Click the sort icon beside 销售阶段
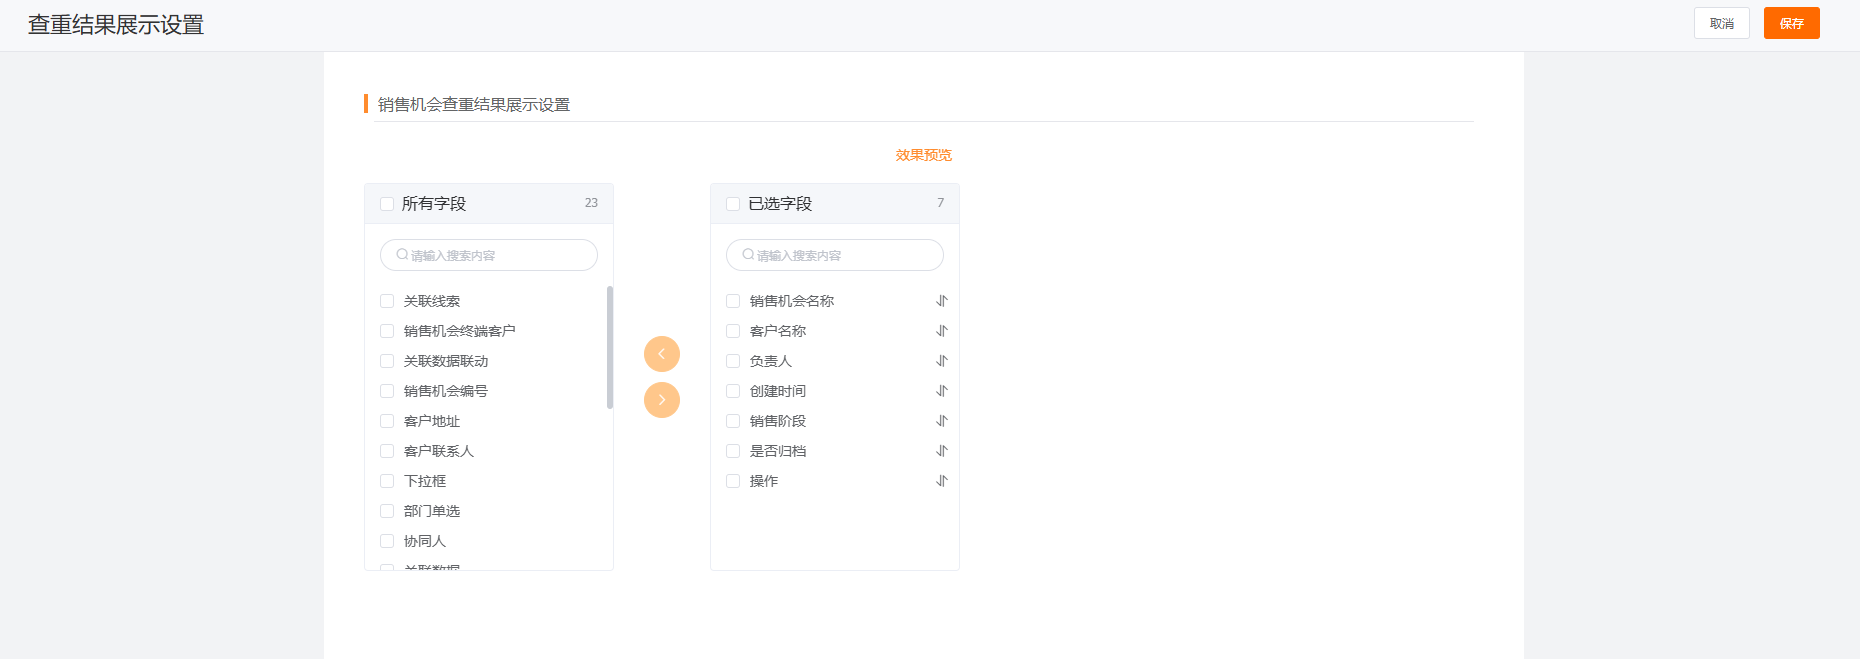 (x=941, y=421)
